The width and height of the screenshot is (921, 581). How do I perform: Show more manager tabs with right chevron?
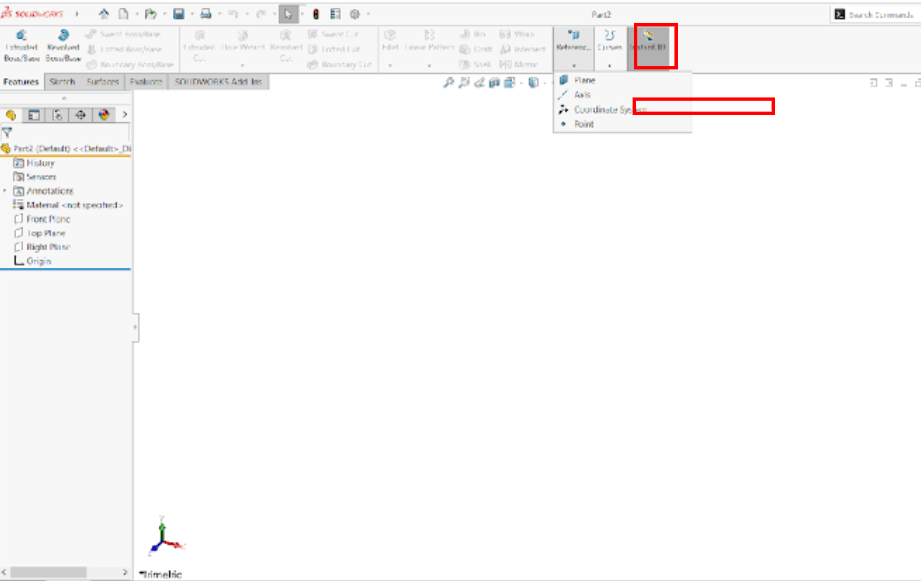point(125,115)
